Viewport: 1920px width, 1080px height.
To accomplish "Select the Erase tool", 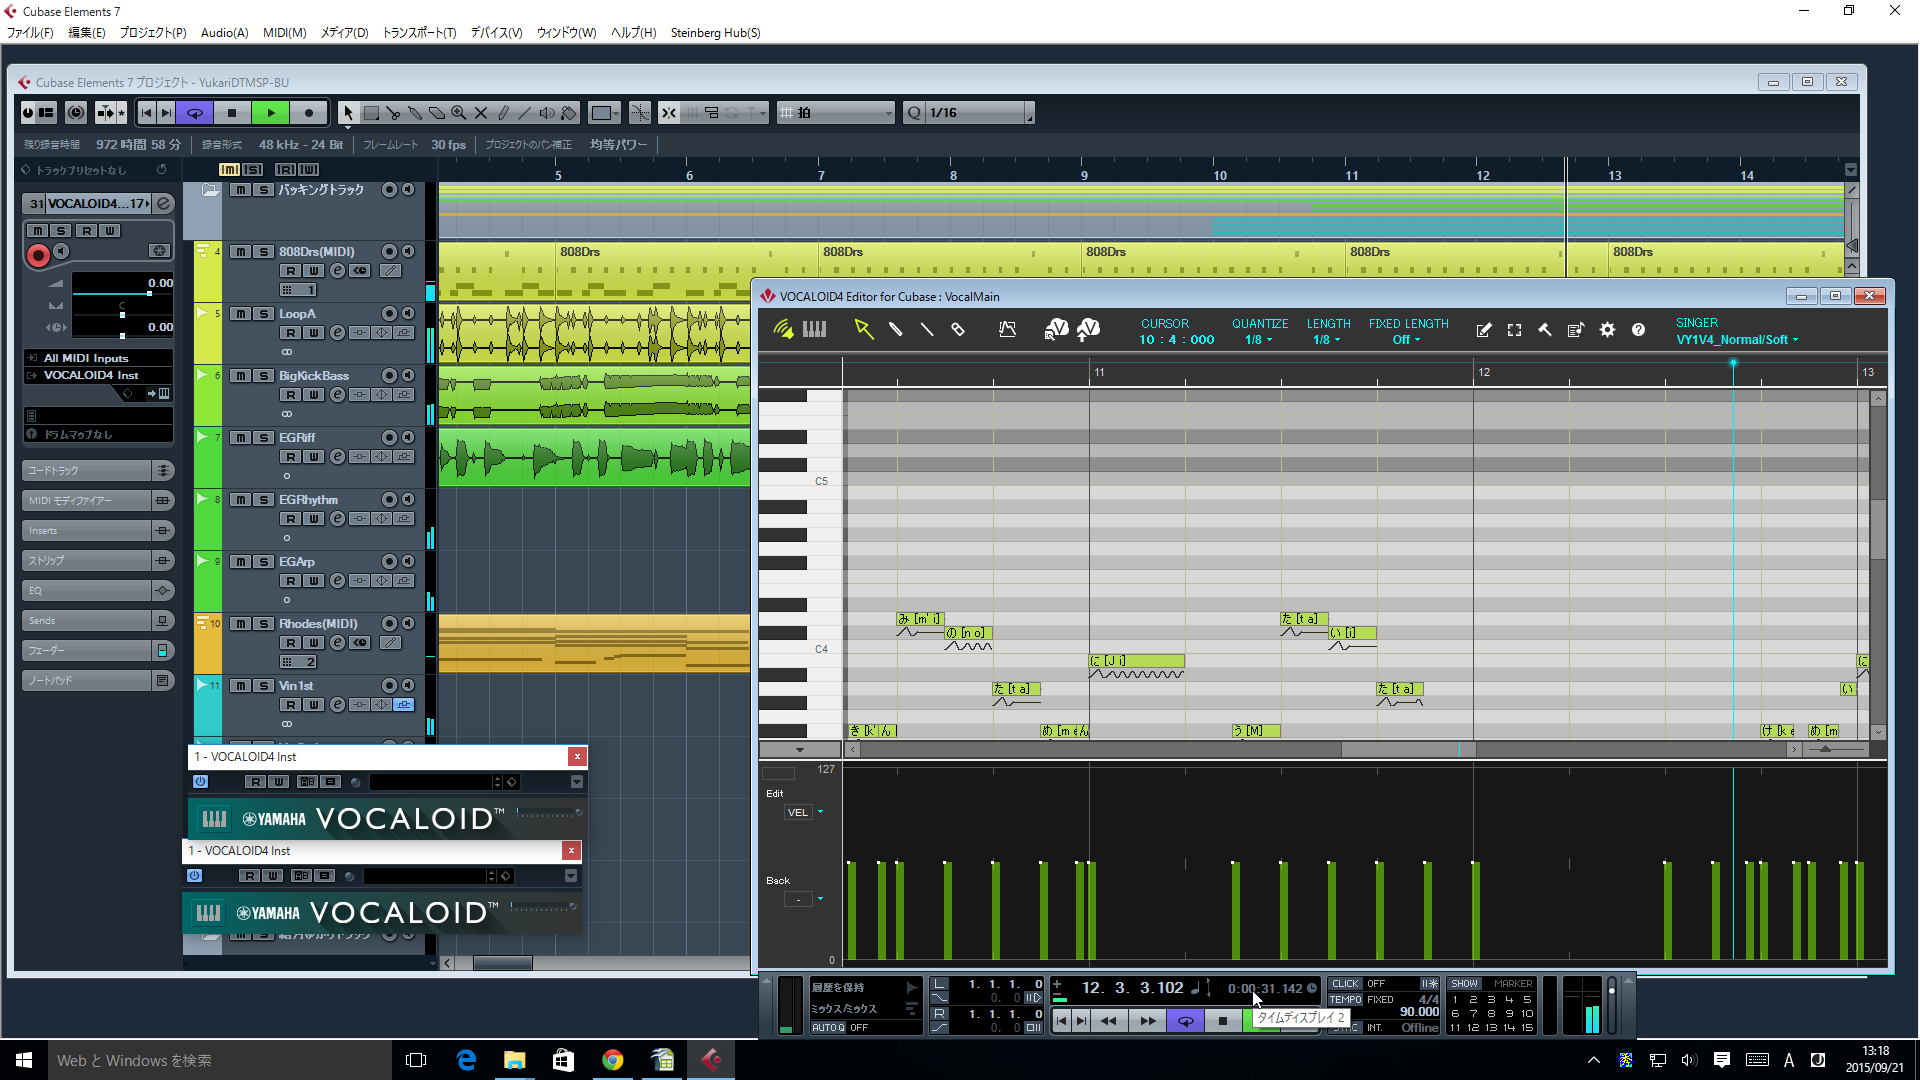I will click(437, 113).
